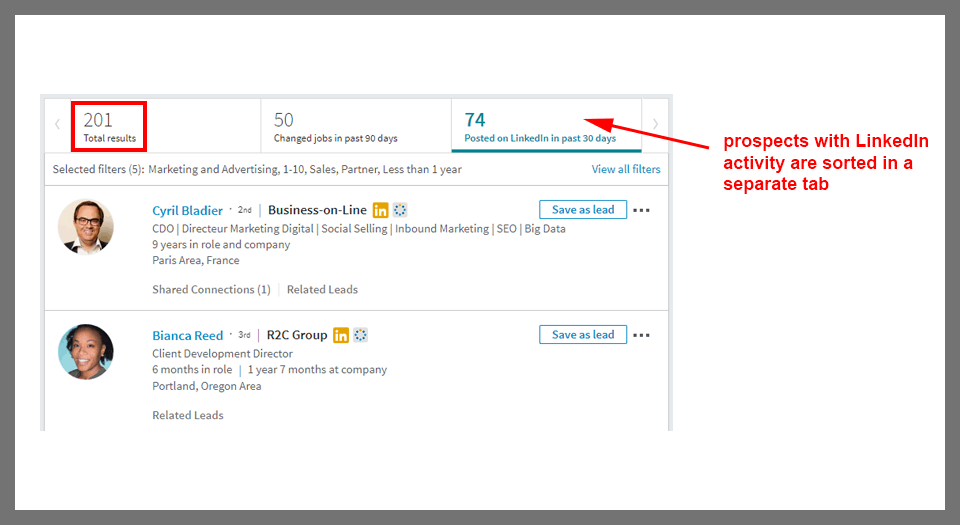Image resolution: width=960 pixels, height=525 pixels.
Task: Open View all filters link
Action: point(626,169)
